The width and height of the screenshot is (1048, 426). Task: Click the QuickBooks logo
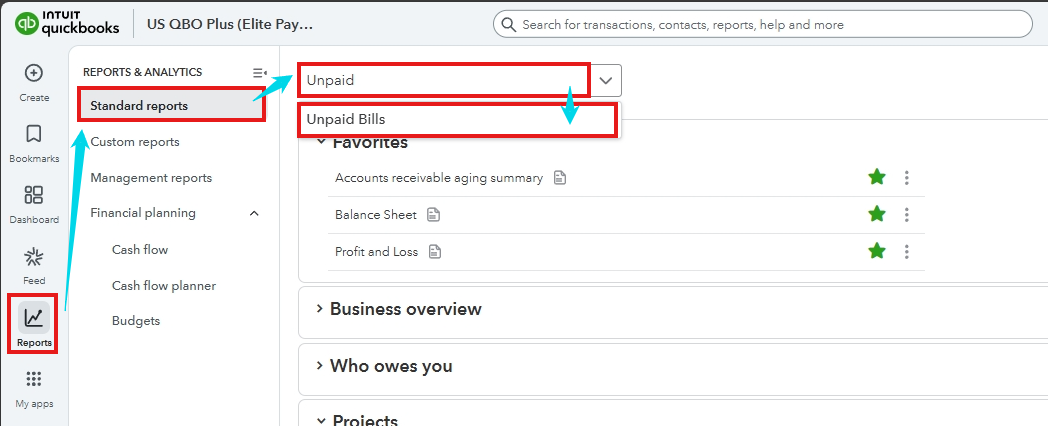pos(67,23)
